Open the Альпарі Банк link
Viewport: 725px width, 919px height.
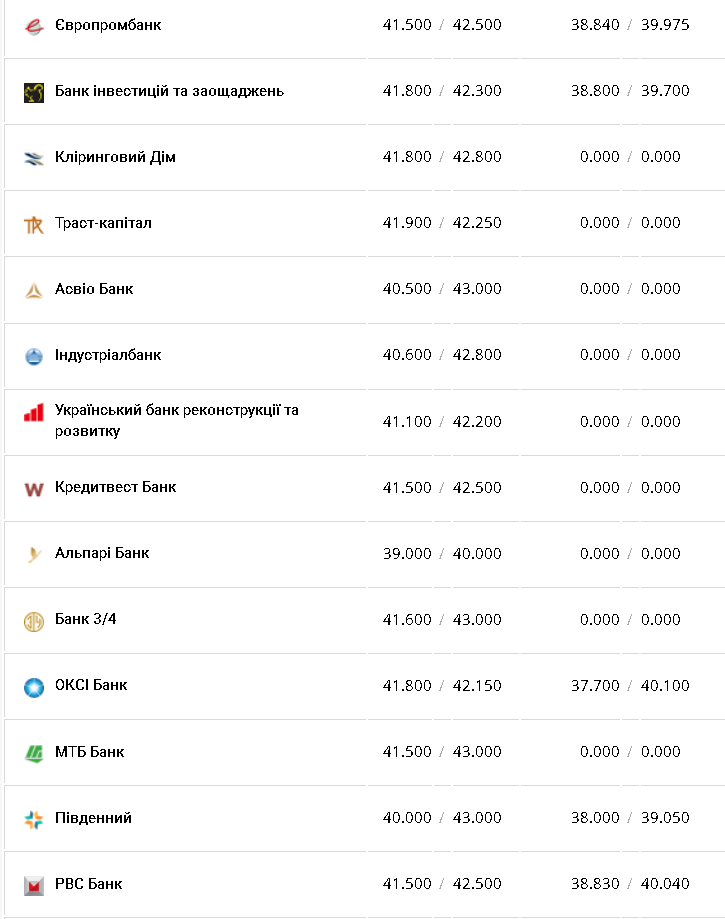(x=102, y=553)
